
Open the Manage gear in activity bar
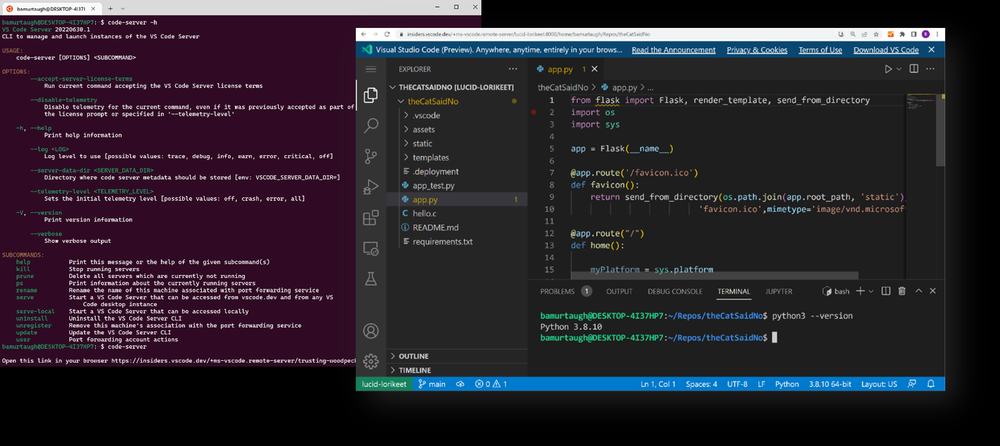(x=371, y=361)
